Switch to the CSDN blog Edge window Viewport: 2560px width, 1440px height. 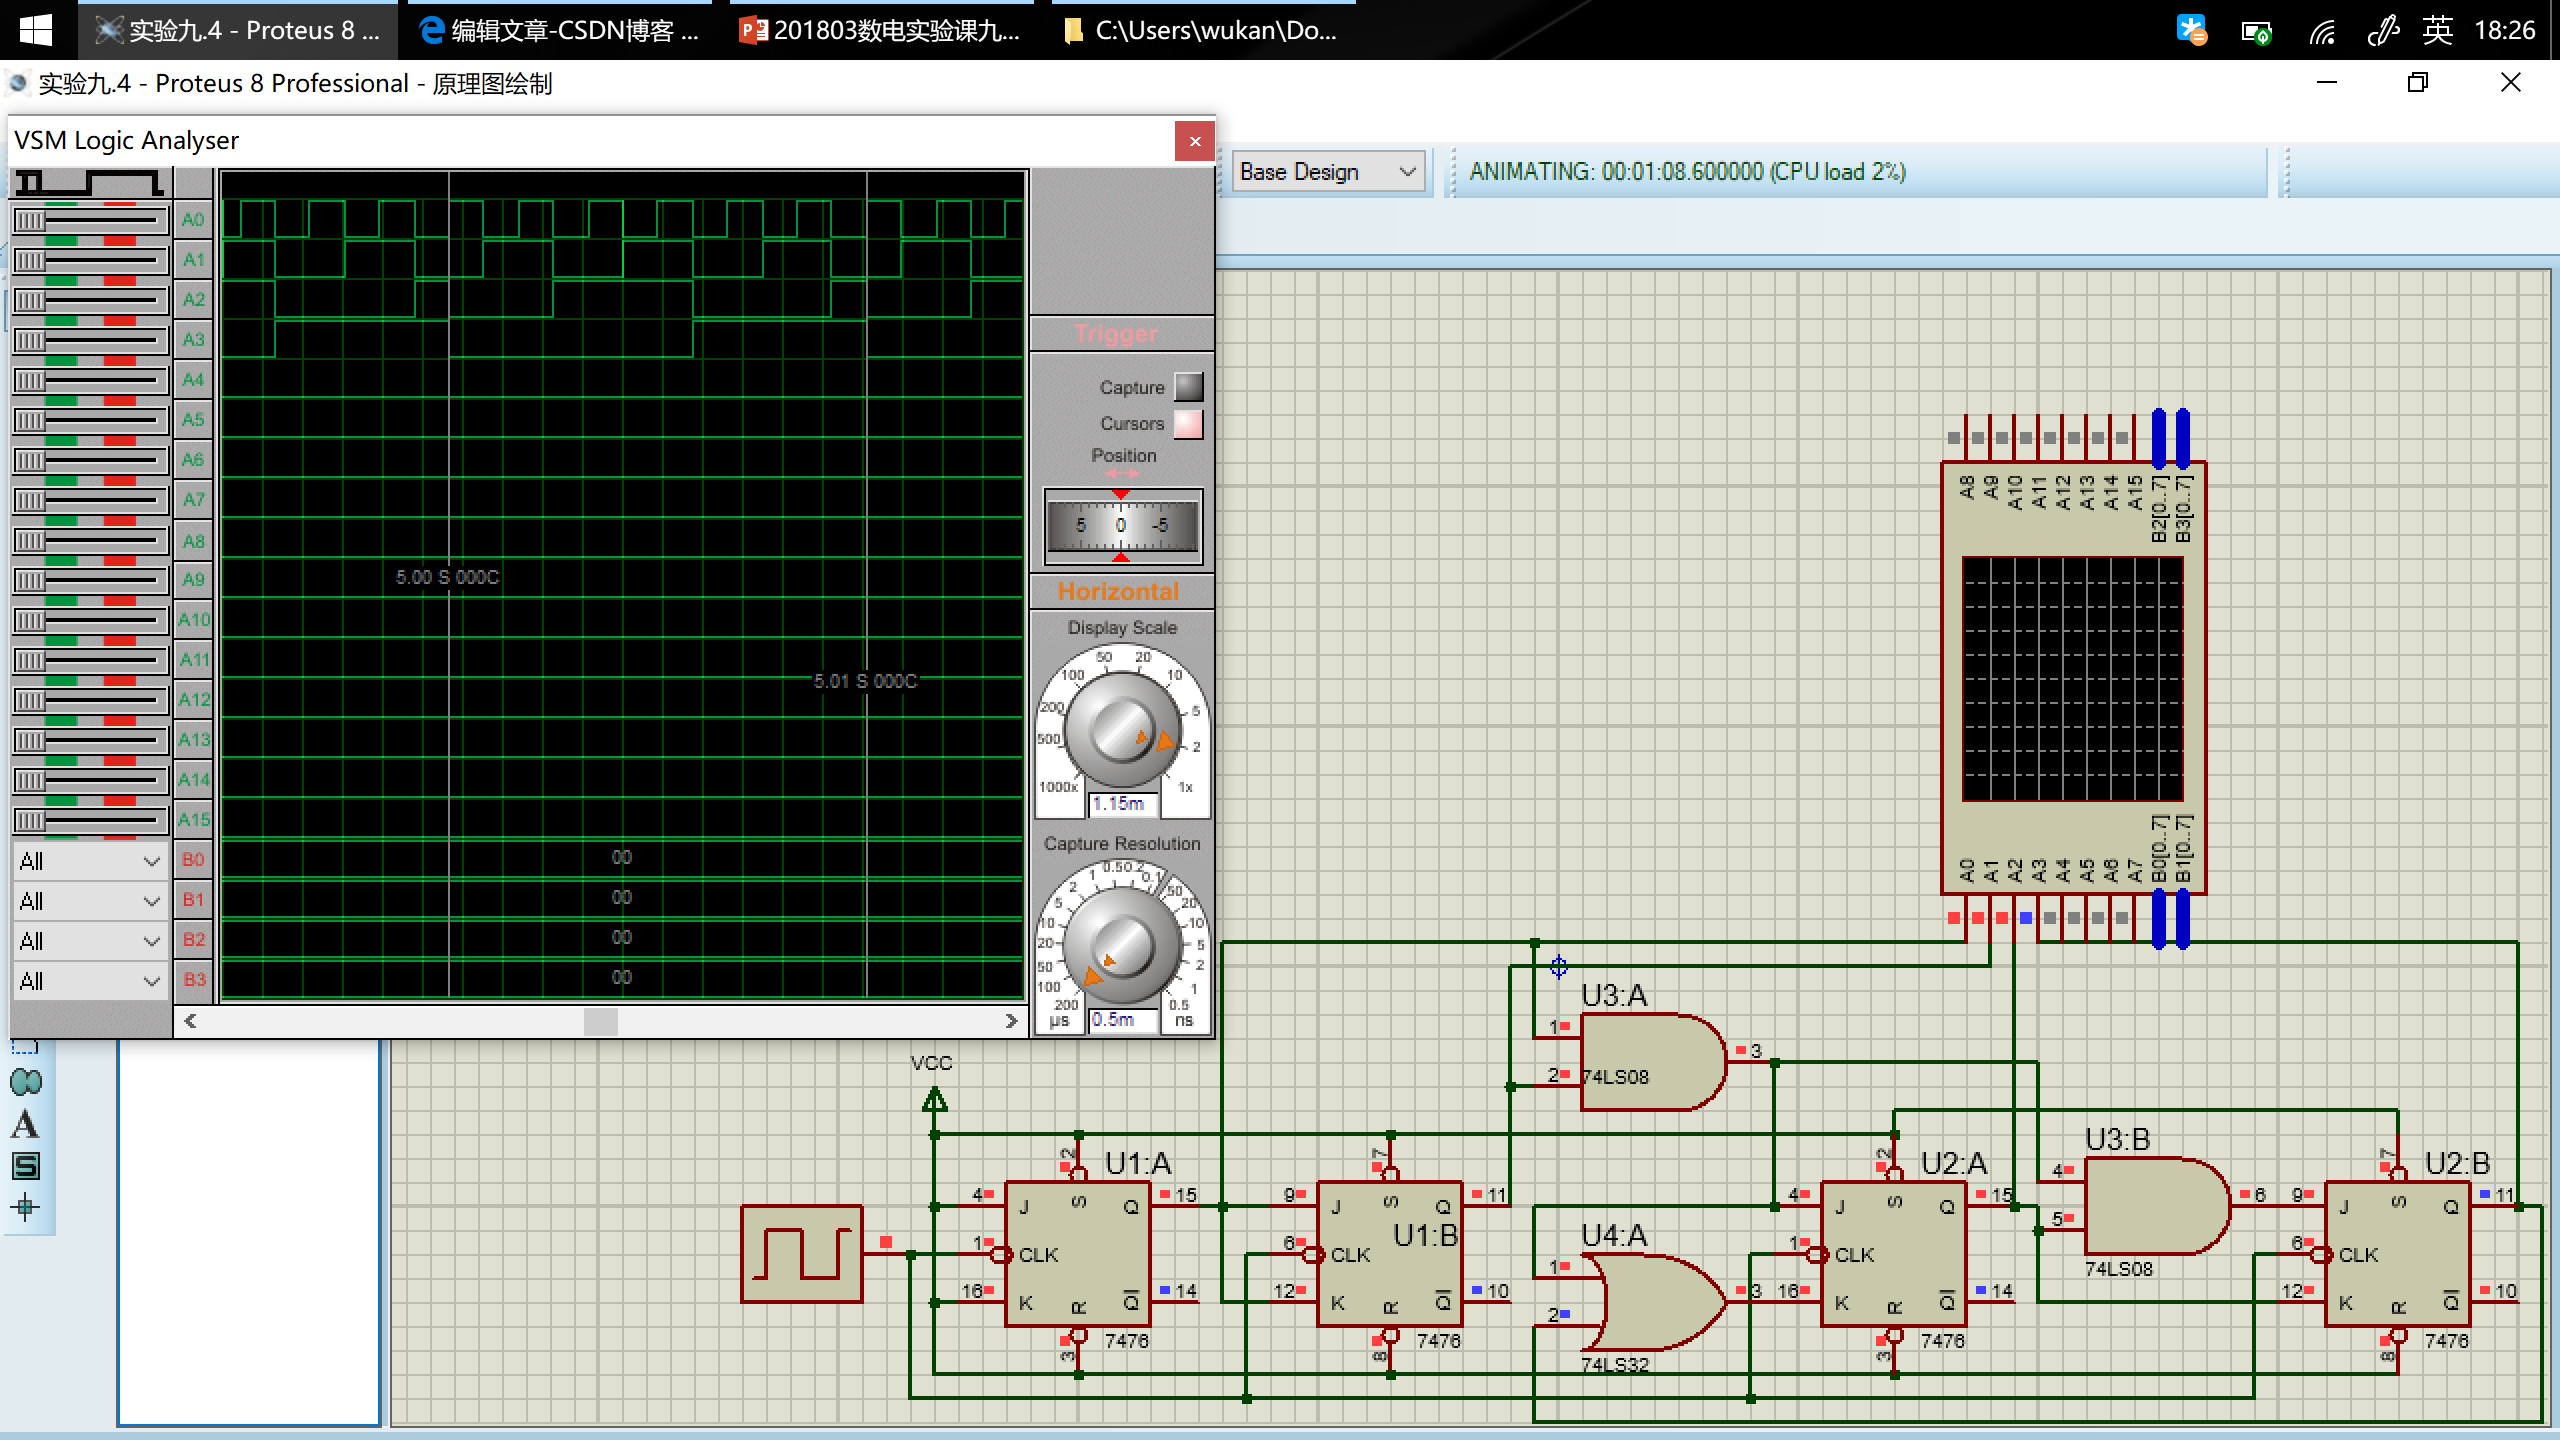pyautogui.click(x=560, y=30)
